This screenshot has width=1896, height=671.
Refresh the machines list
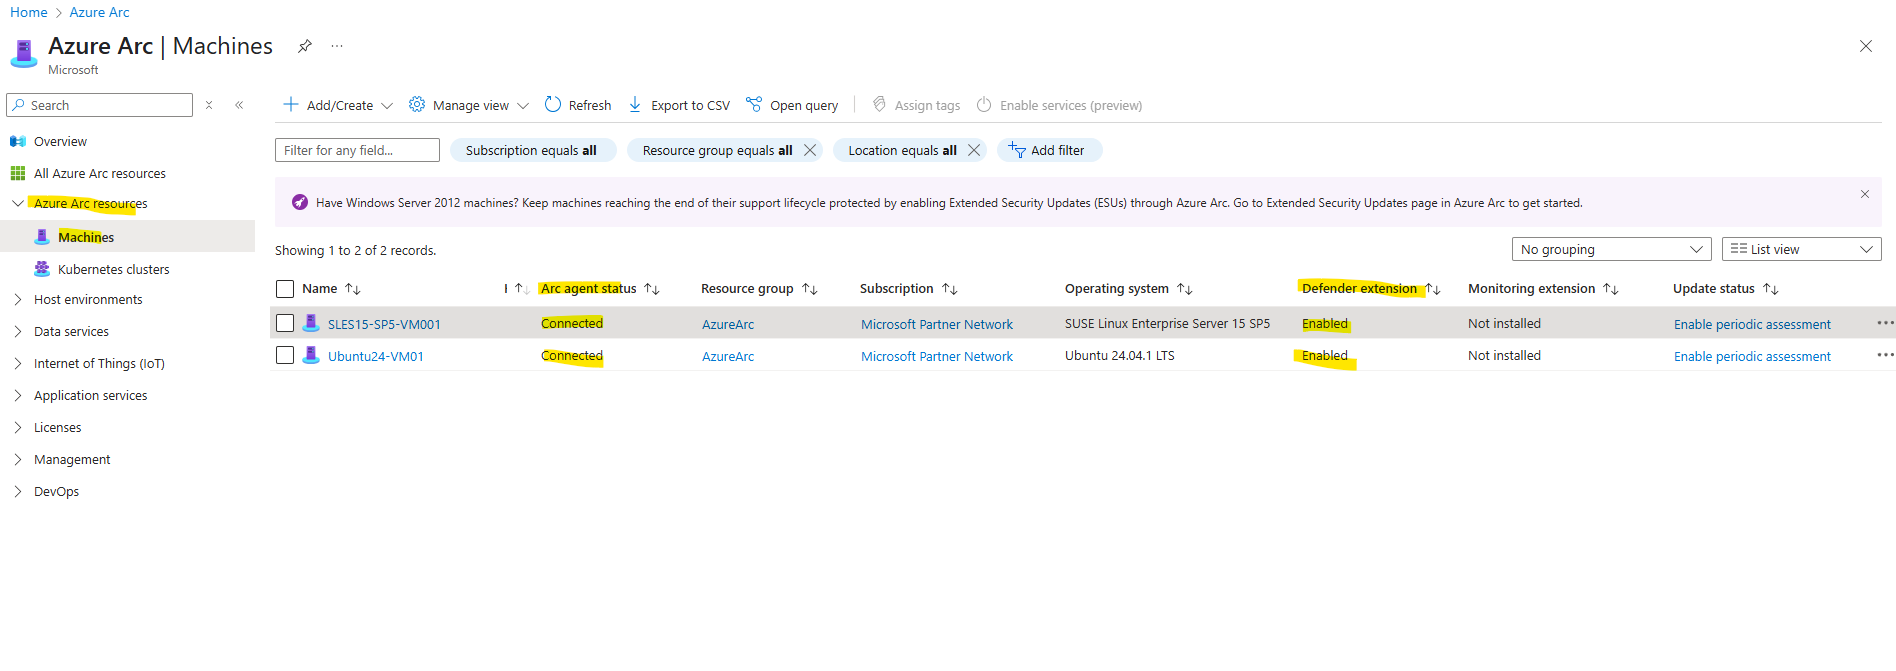click(x=578, y=105)
